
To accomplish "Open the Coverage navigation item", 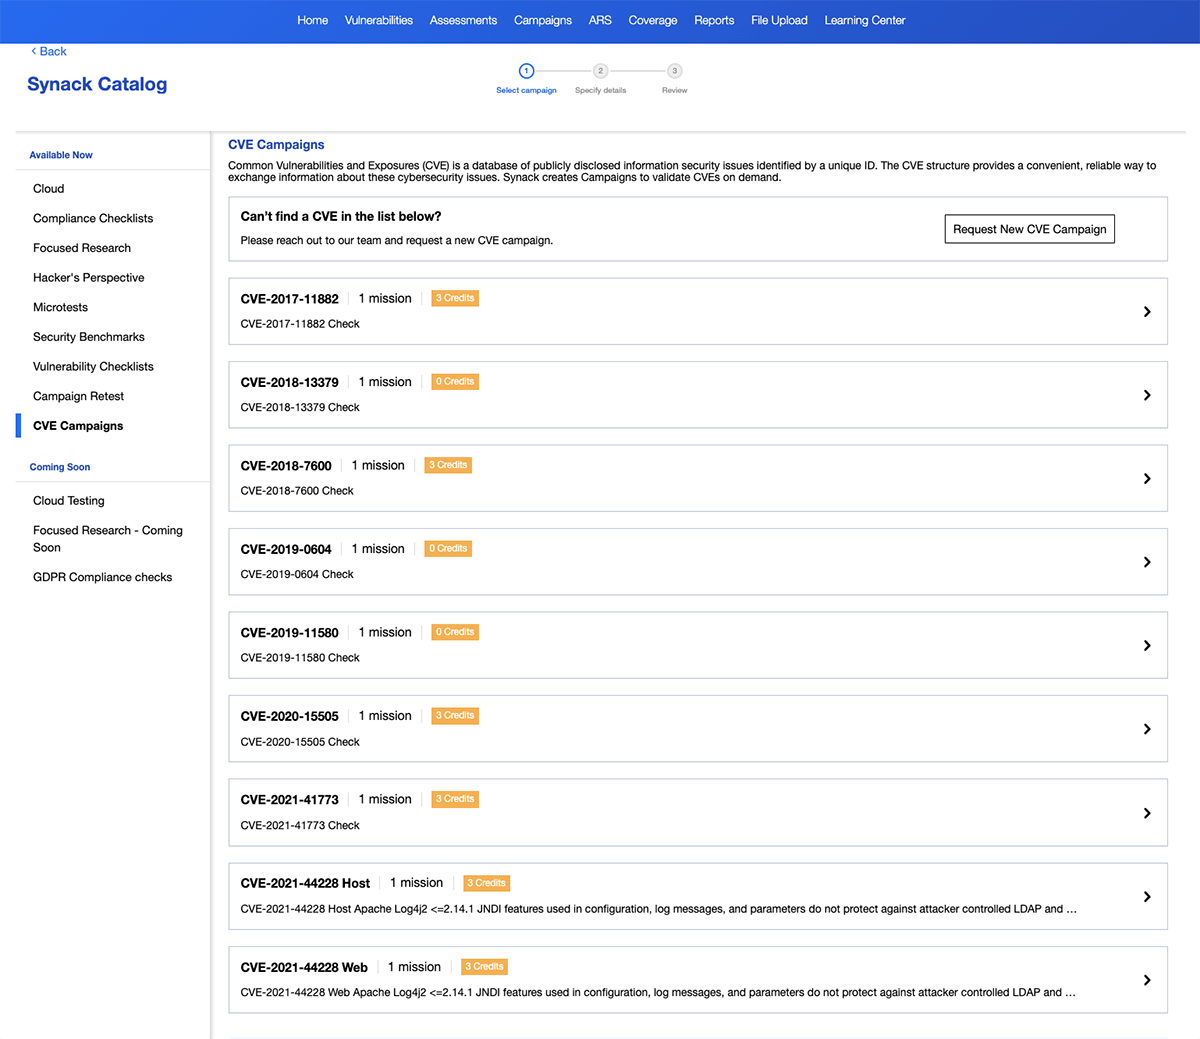I will (653, 20).
